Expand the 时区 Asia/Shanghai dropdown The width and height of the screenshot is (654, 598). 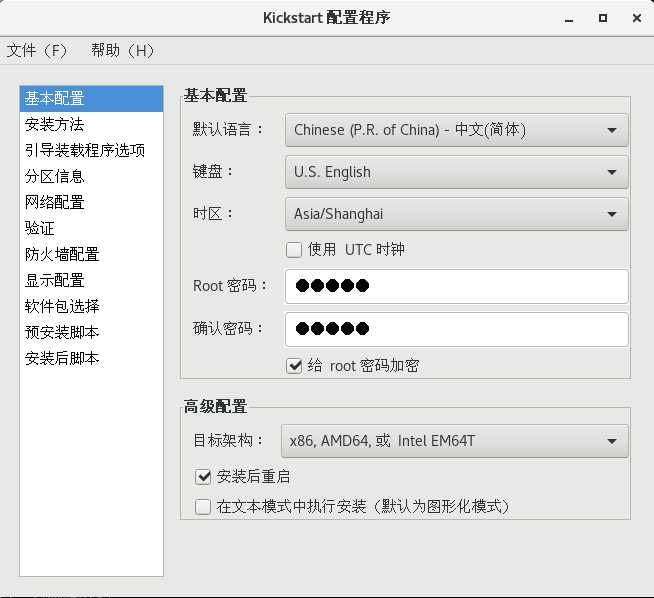(457, 214)
